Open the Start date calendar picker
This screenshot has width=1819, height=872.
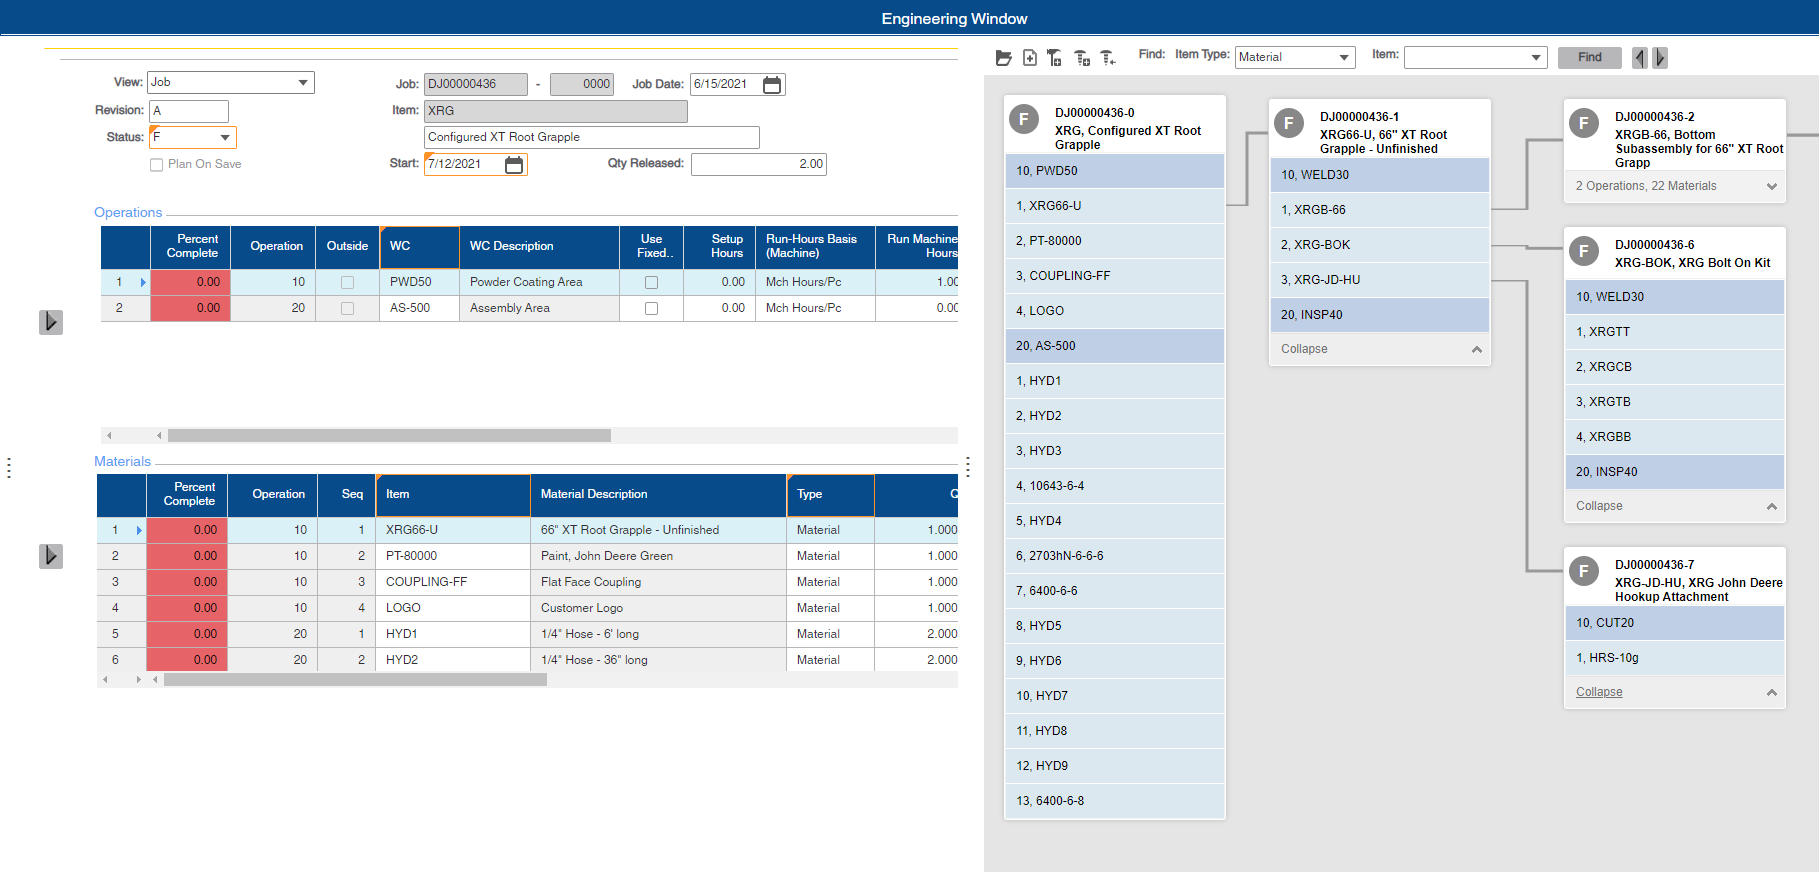514,165
